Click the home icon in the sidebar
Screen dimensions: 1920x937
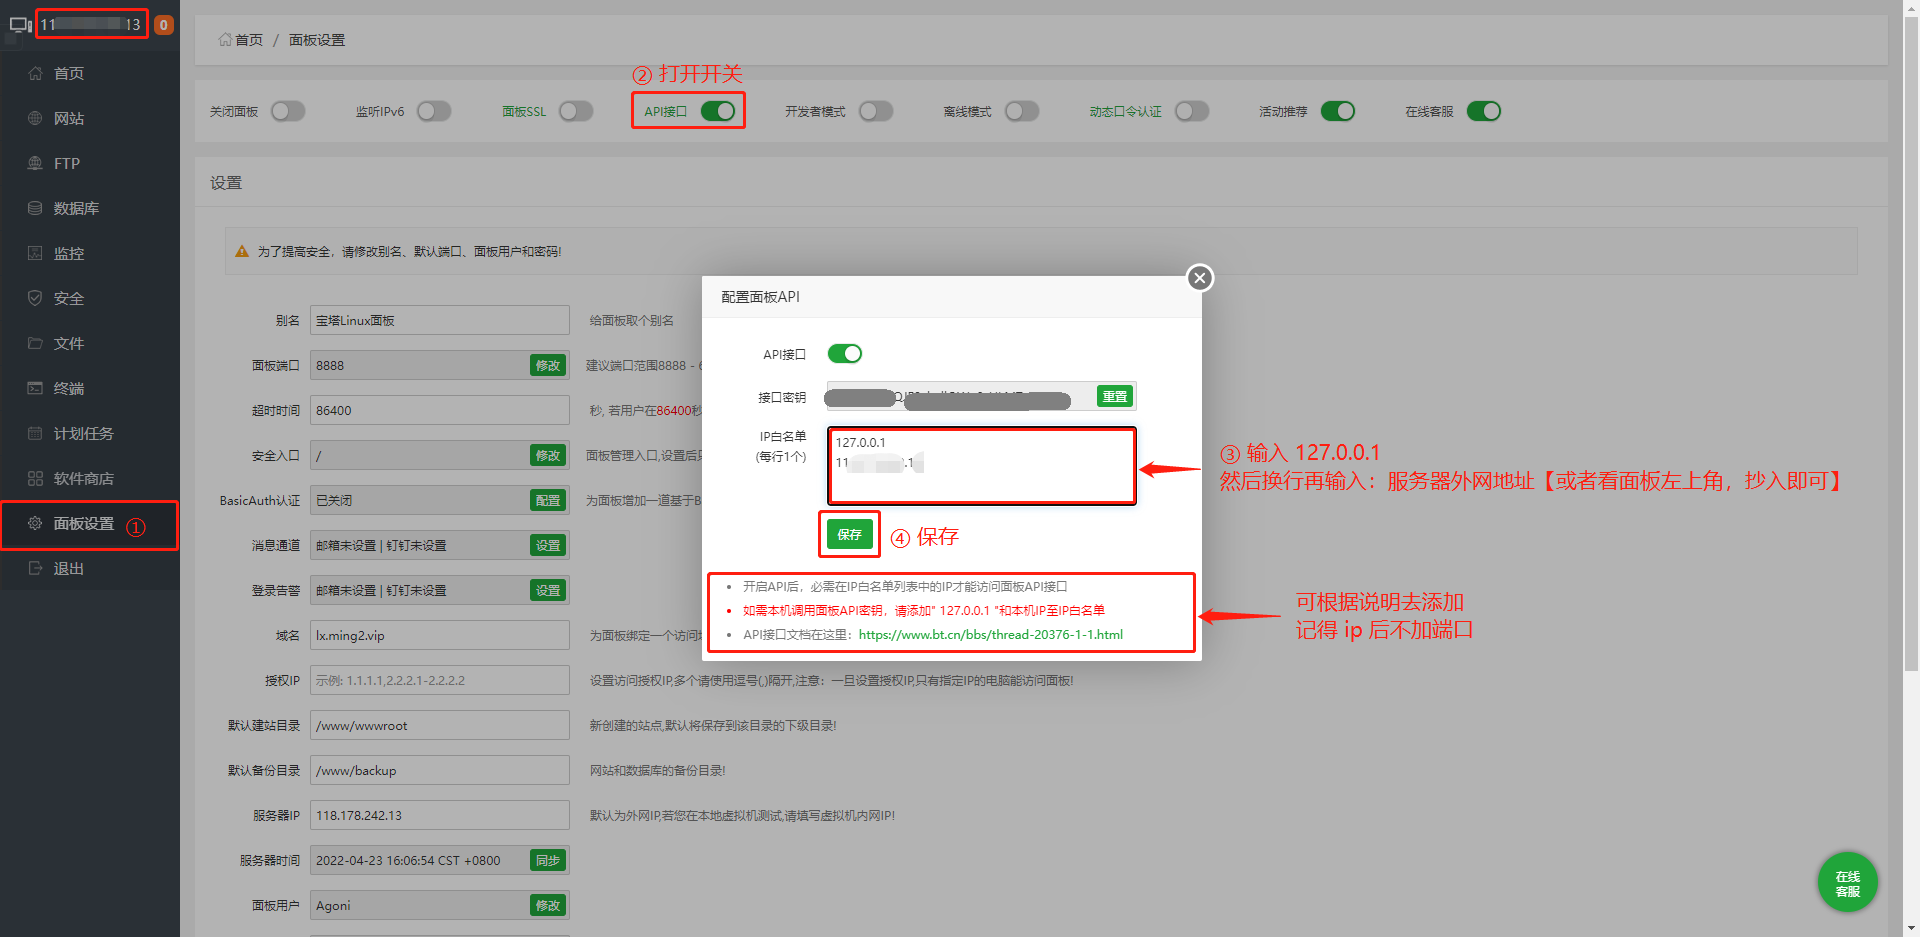tap(35, 73)
